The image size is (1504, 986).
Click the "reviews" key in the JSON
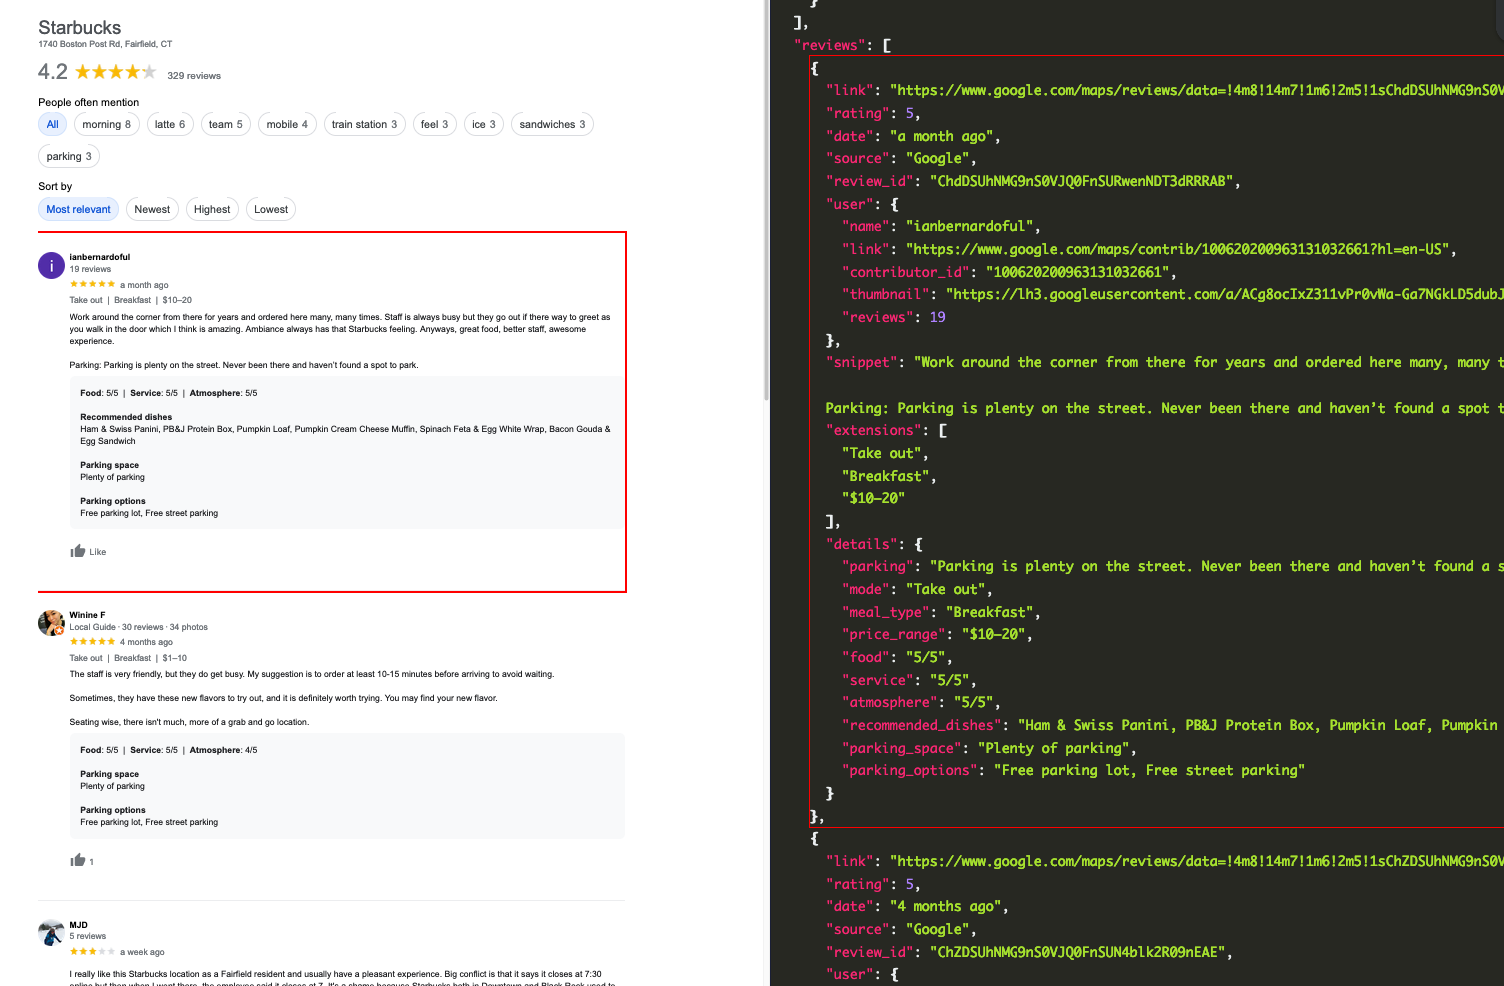(x=830, y=45)
